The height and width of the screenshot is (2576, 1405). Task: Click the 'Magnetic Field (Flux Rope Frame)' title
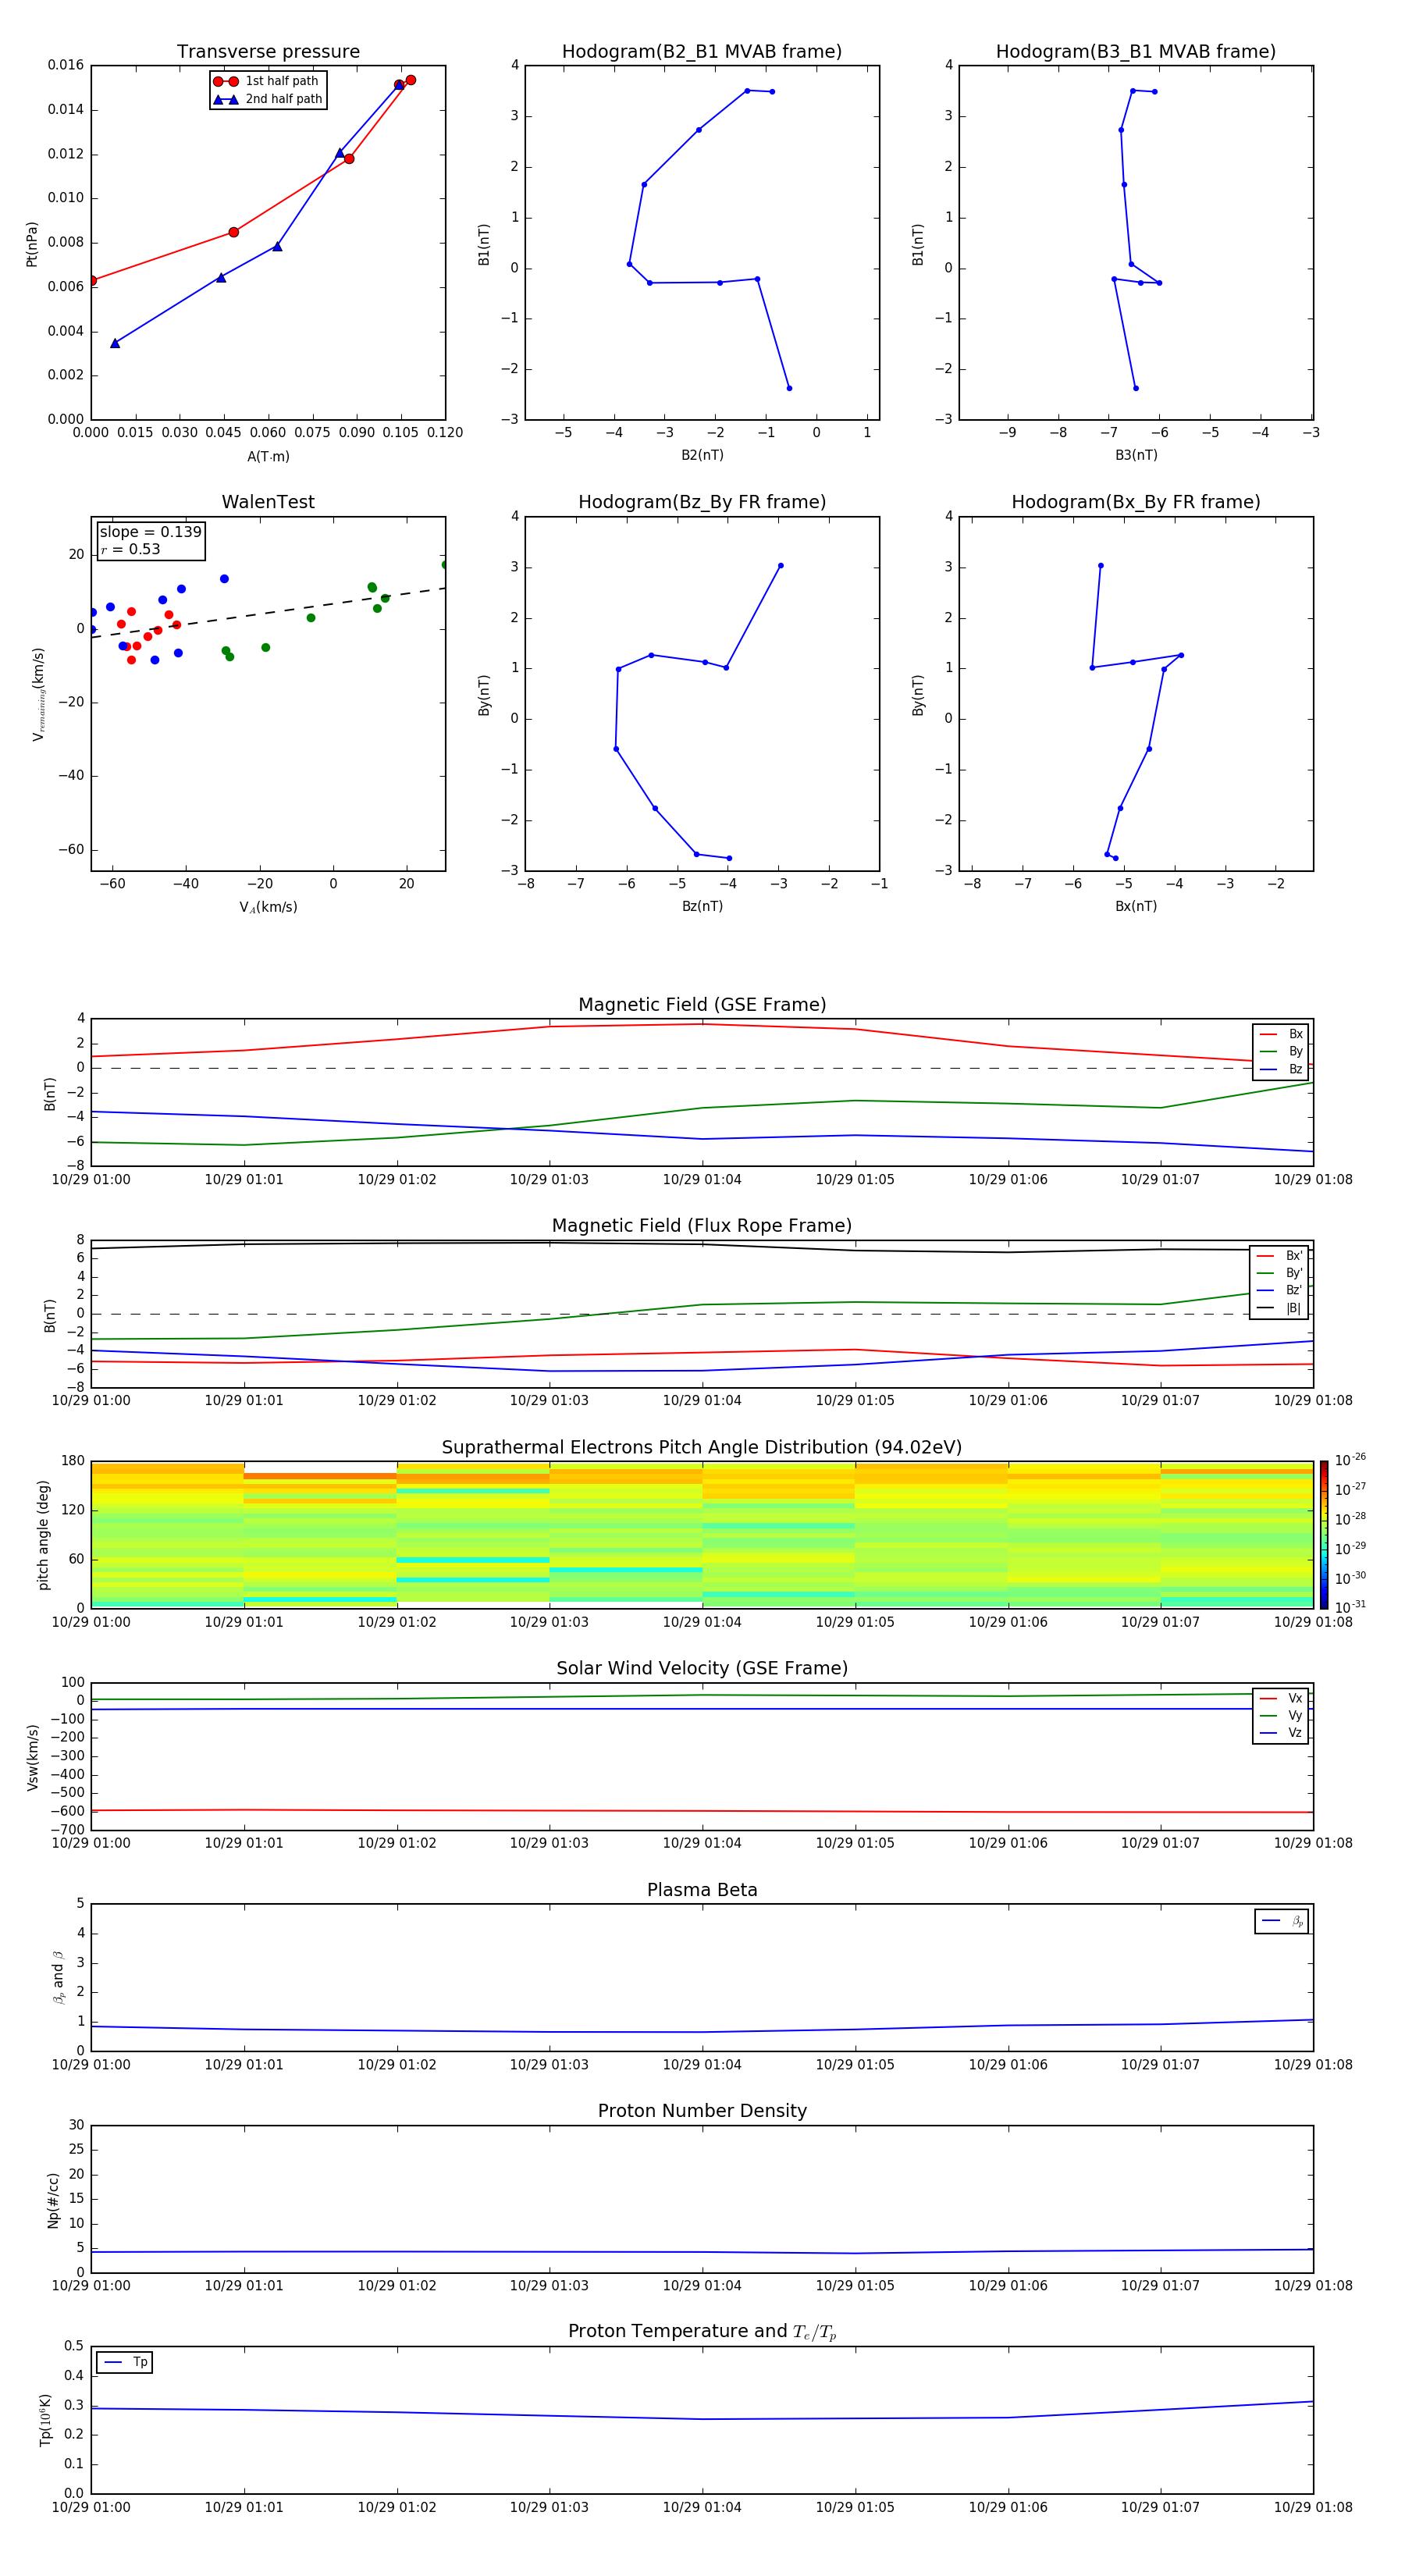coord(702,1226)
